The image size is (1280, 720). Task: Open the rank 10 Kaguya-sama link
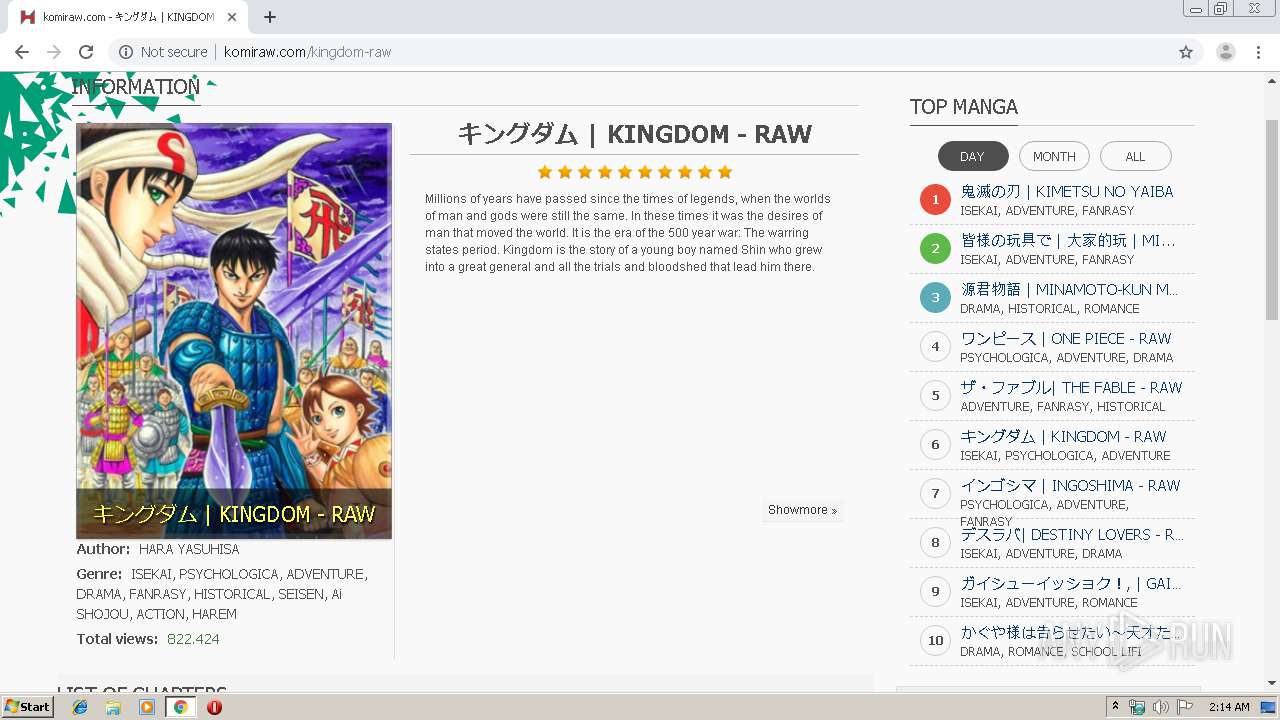(1071, 632)
